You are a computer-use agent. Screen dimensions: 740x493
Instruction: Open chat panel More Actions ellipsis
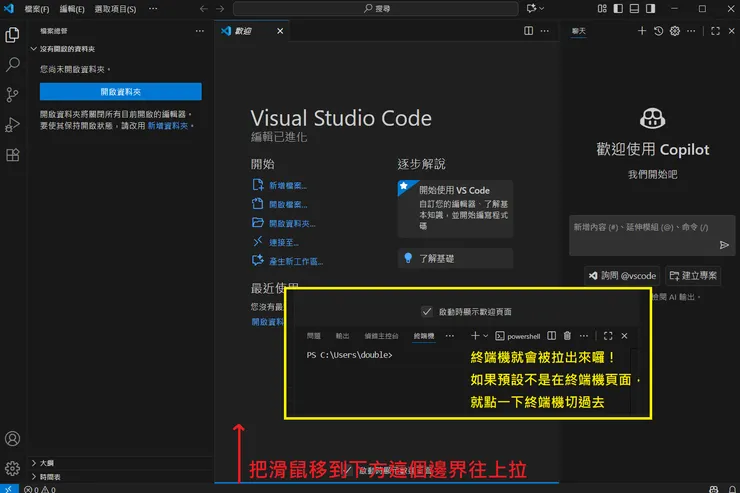click(x=691, y=31)
